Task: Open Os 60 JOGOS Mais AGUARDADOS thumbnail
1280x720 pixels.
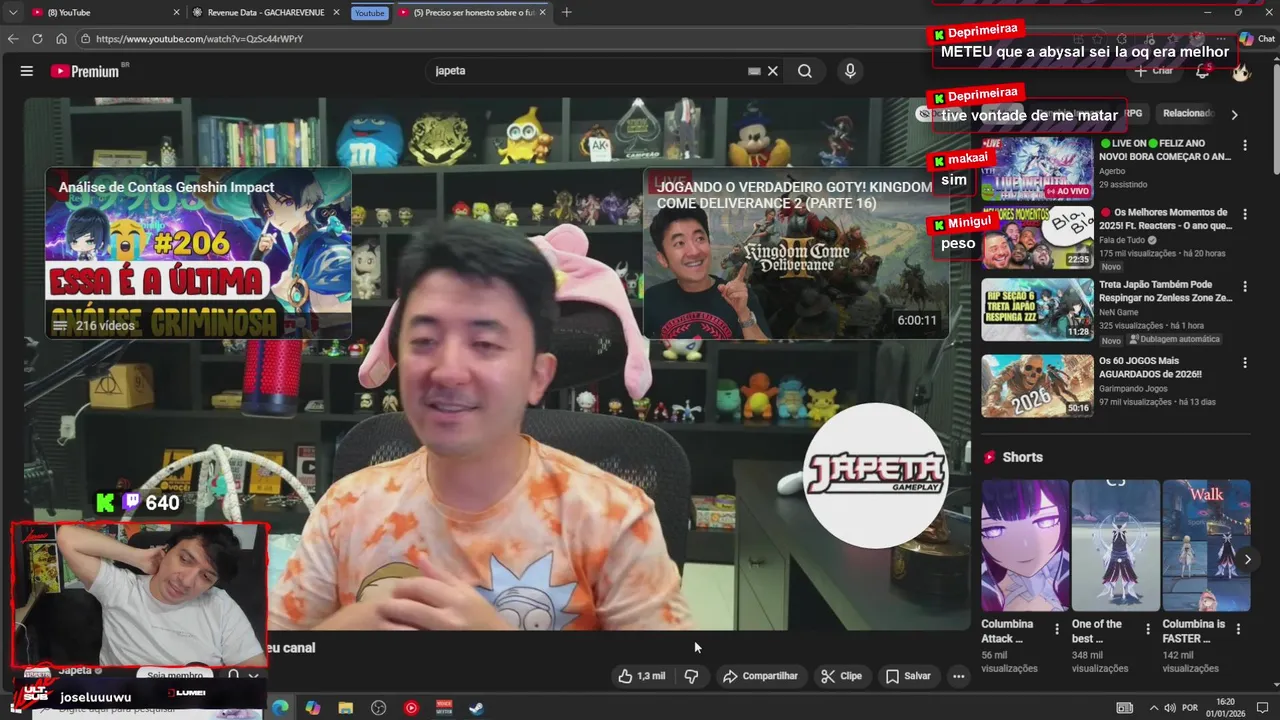Action: 1037,386
